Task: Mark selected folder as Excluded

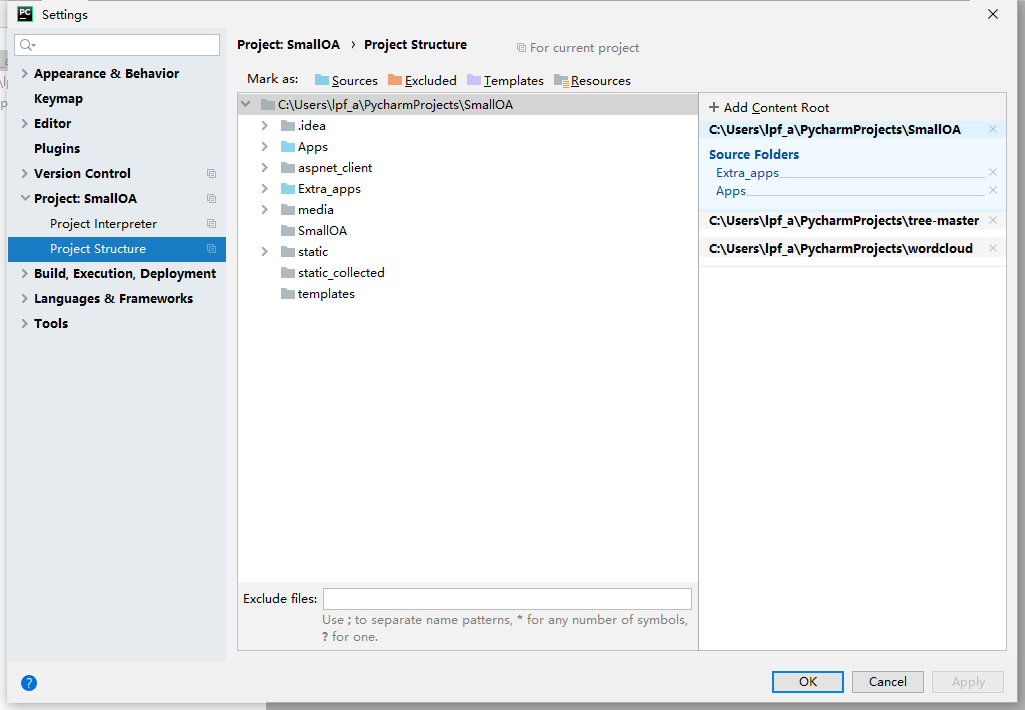Action: pyautogui.click(x=422, y=80)
